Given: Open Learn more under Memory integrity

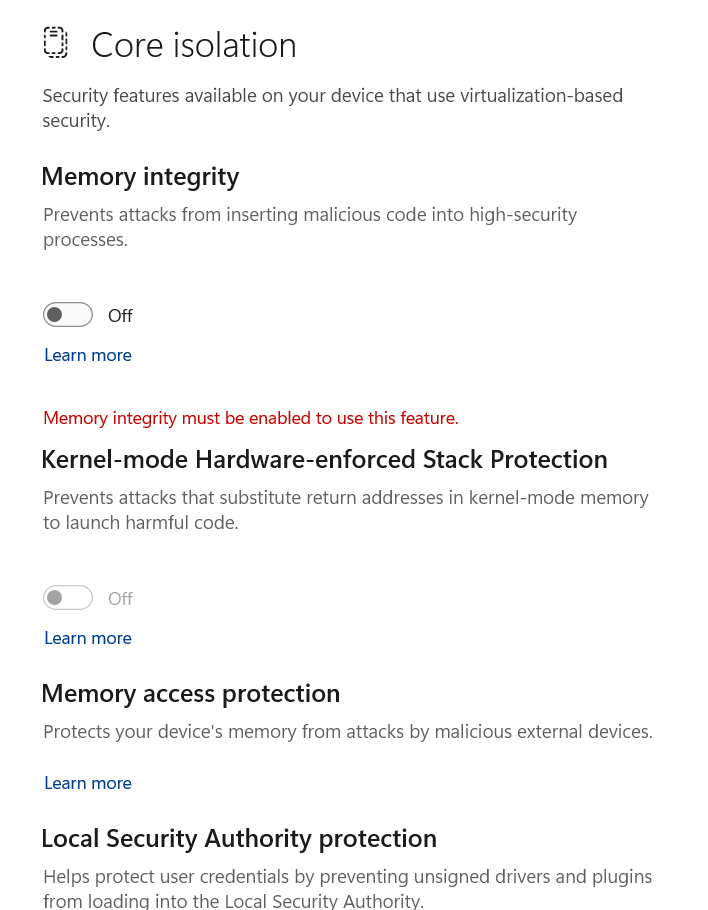Looking at the screenshot, I should 88,355.
